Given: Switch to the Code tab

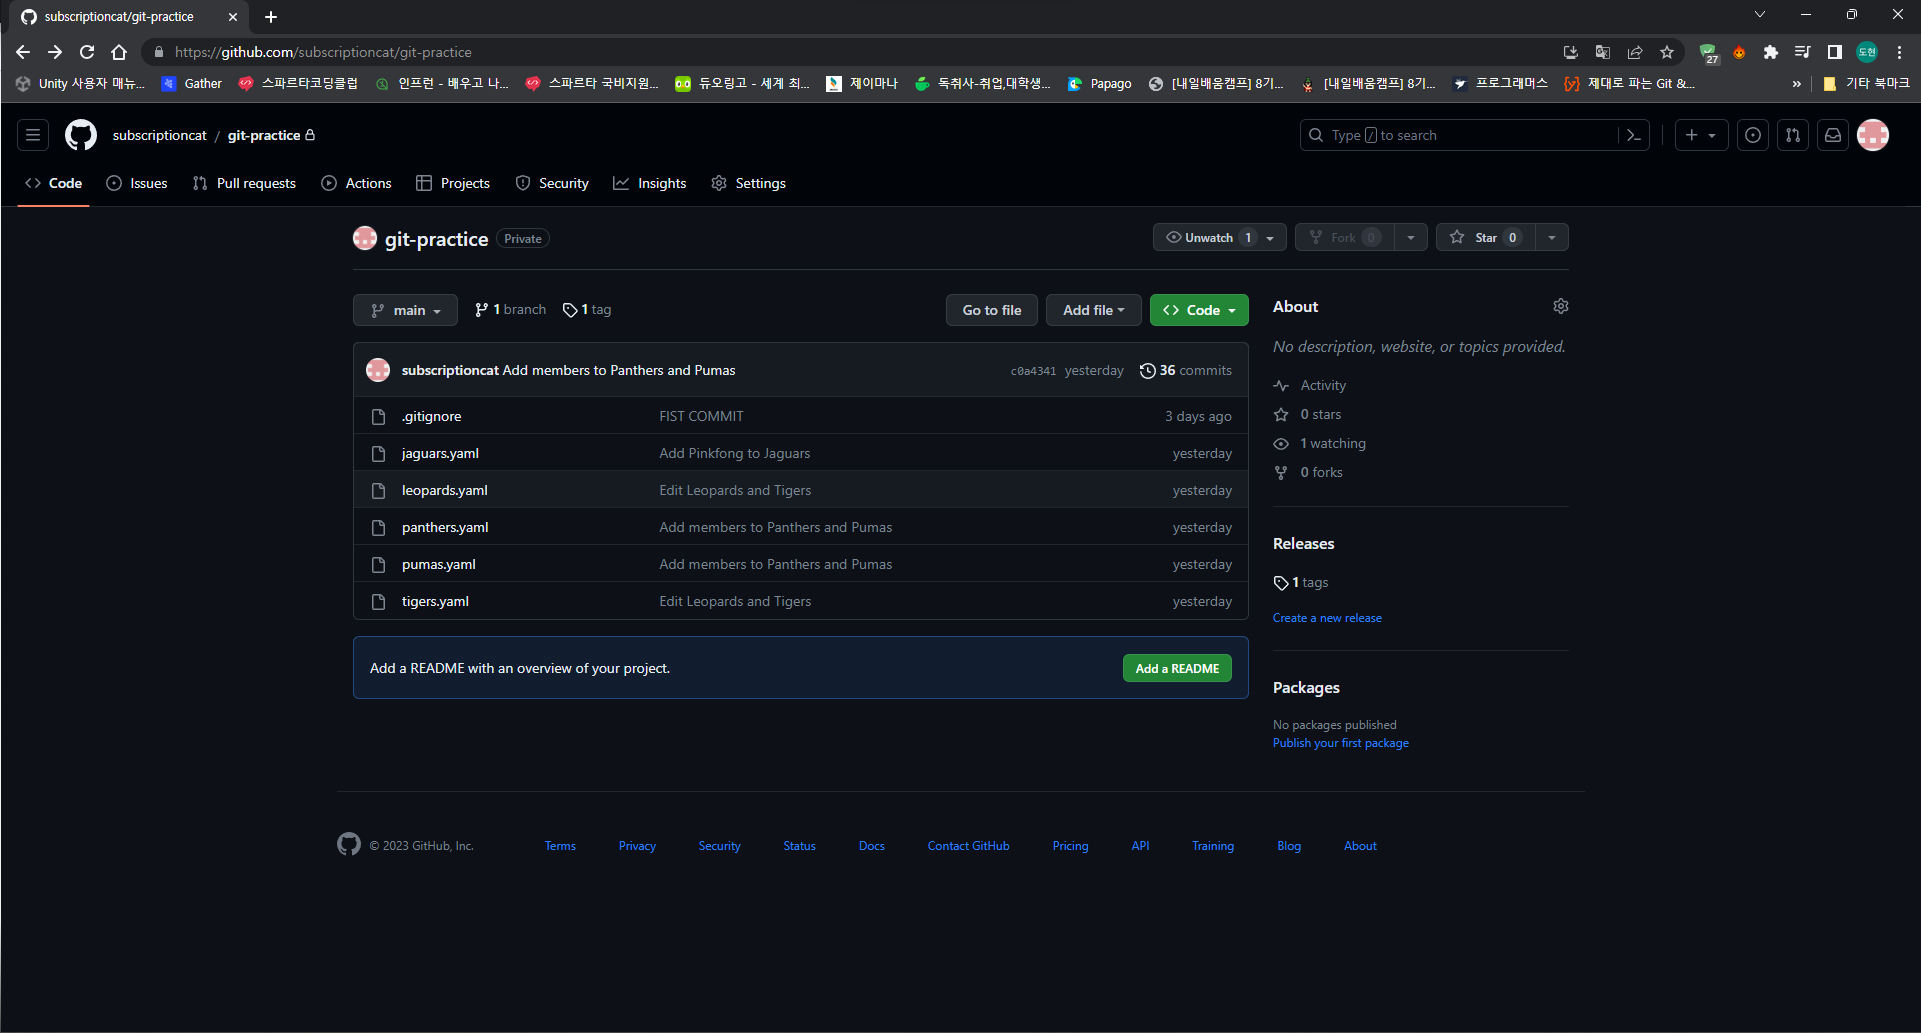Looking at the screenshot, I should point(54,183).
